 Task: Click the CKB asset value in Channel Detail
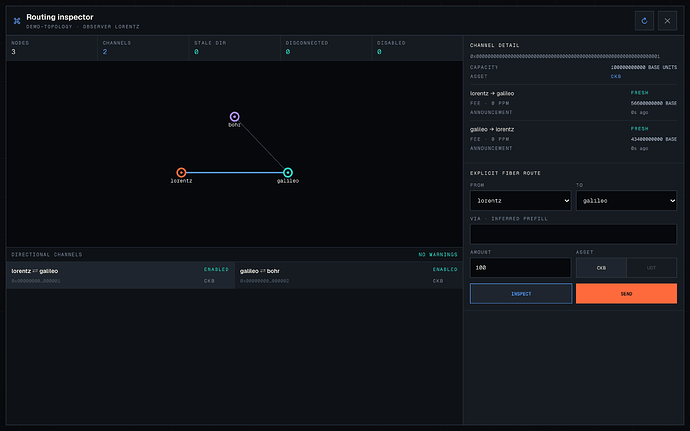coord(616,77)
